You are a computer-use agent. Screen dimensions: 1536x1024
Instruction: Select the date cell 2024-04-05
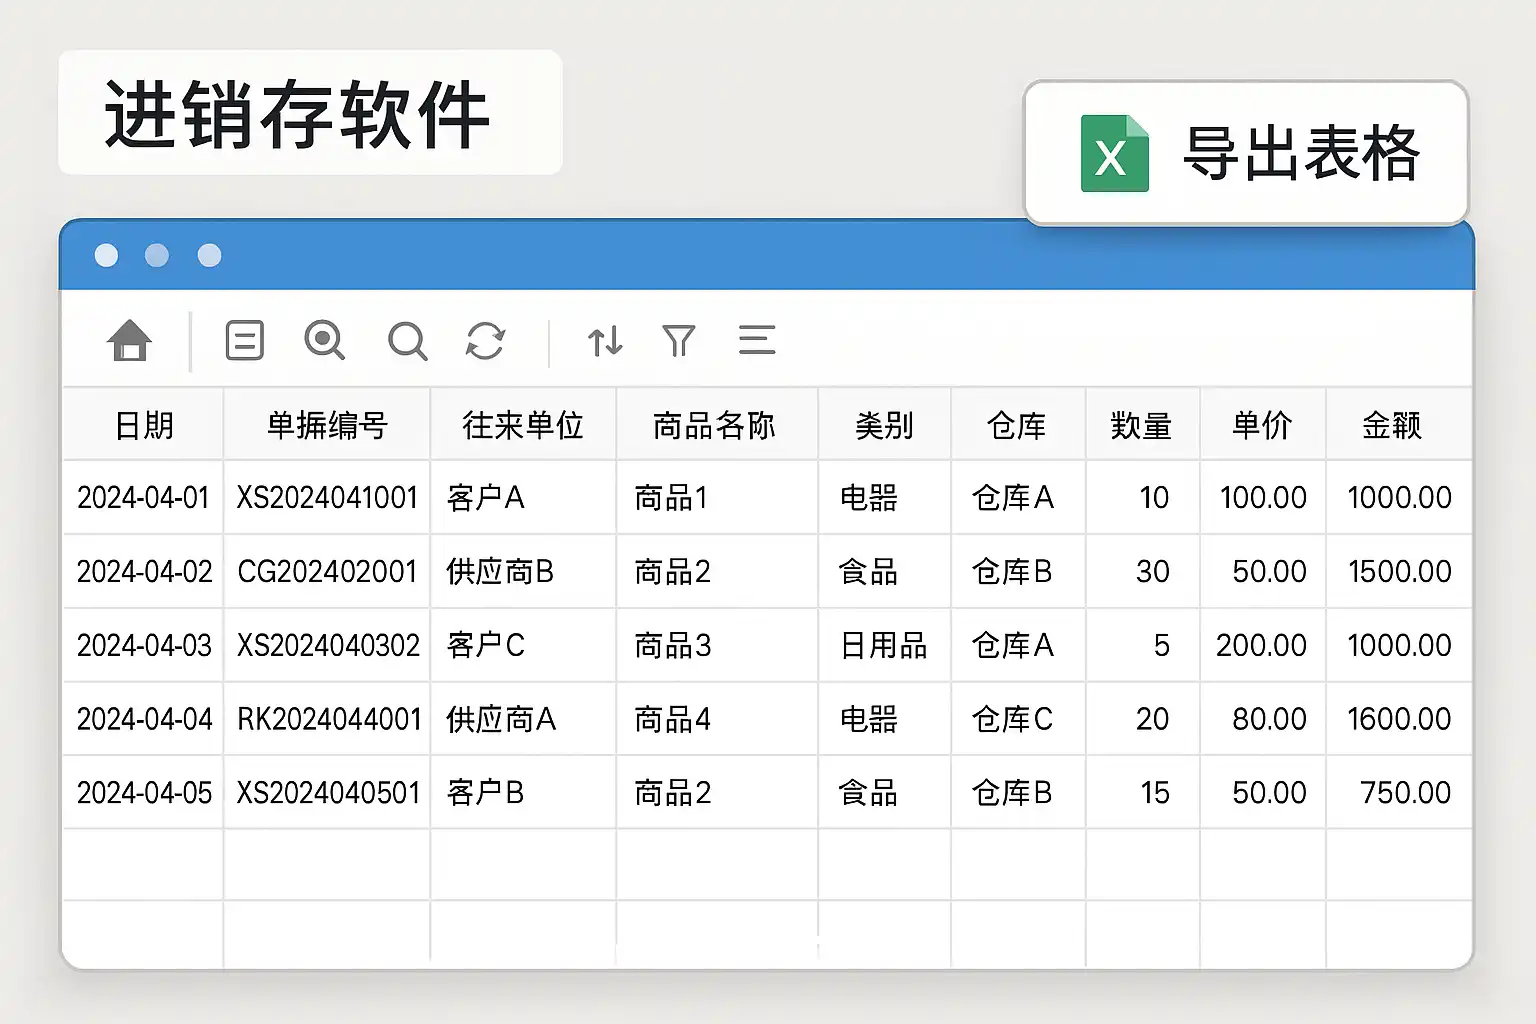[x=144, y=793]
